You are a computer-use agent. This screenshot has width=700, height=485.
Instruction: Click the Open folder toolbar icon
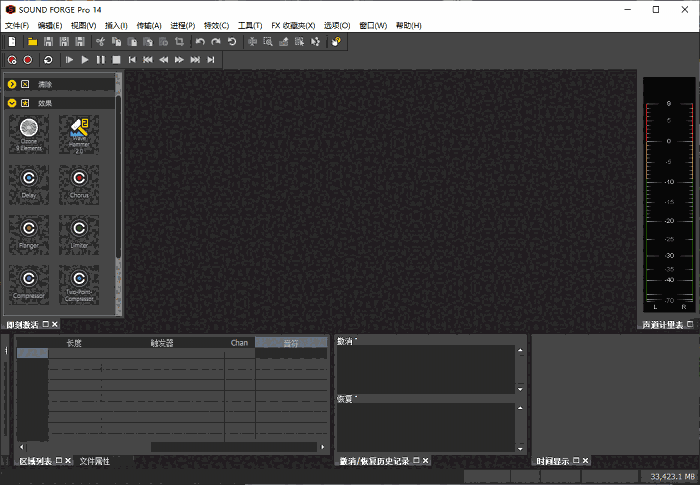[32, 42]
